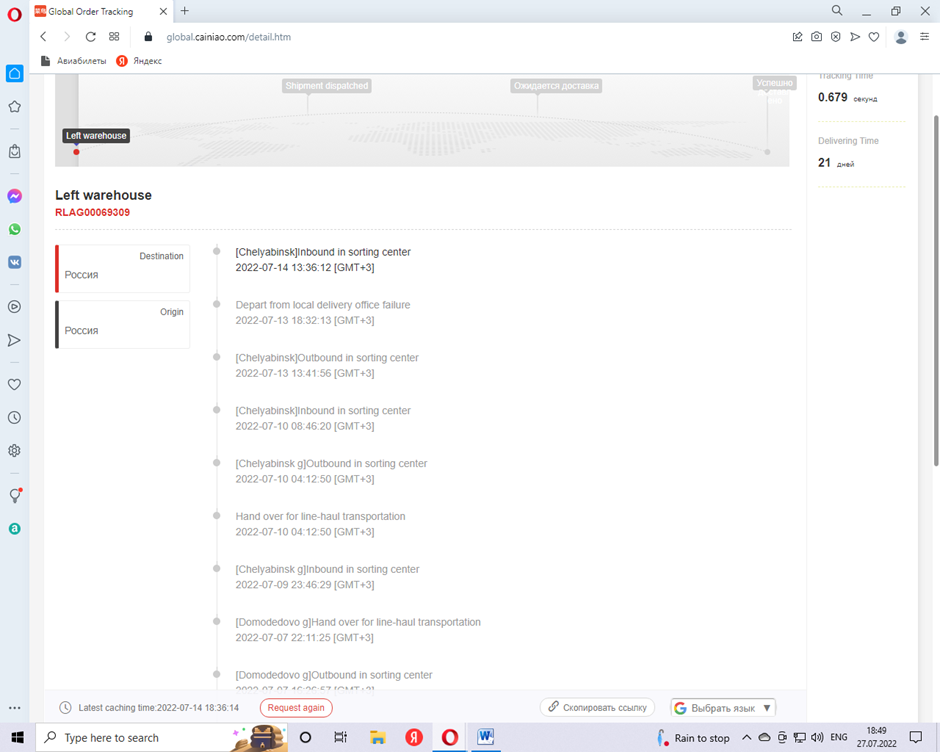
Task: Click the Request again button
Action: tap(296, 708)
